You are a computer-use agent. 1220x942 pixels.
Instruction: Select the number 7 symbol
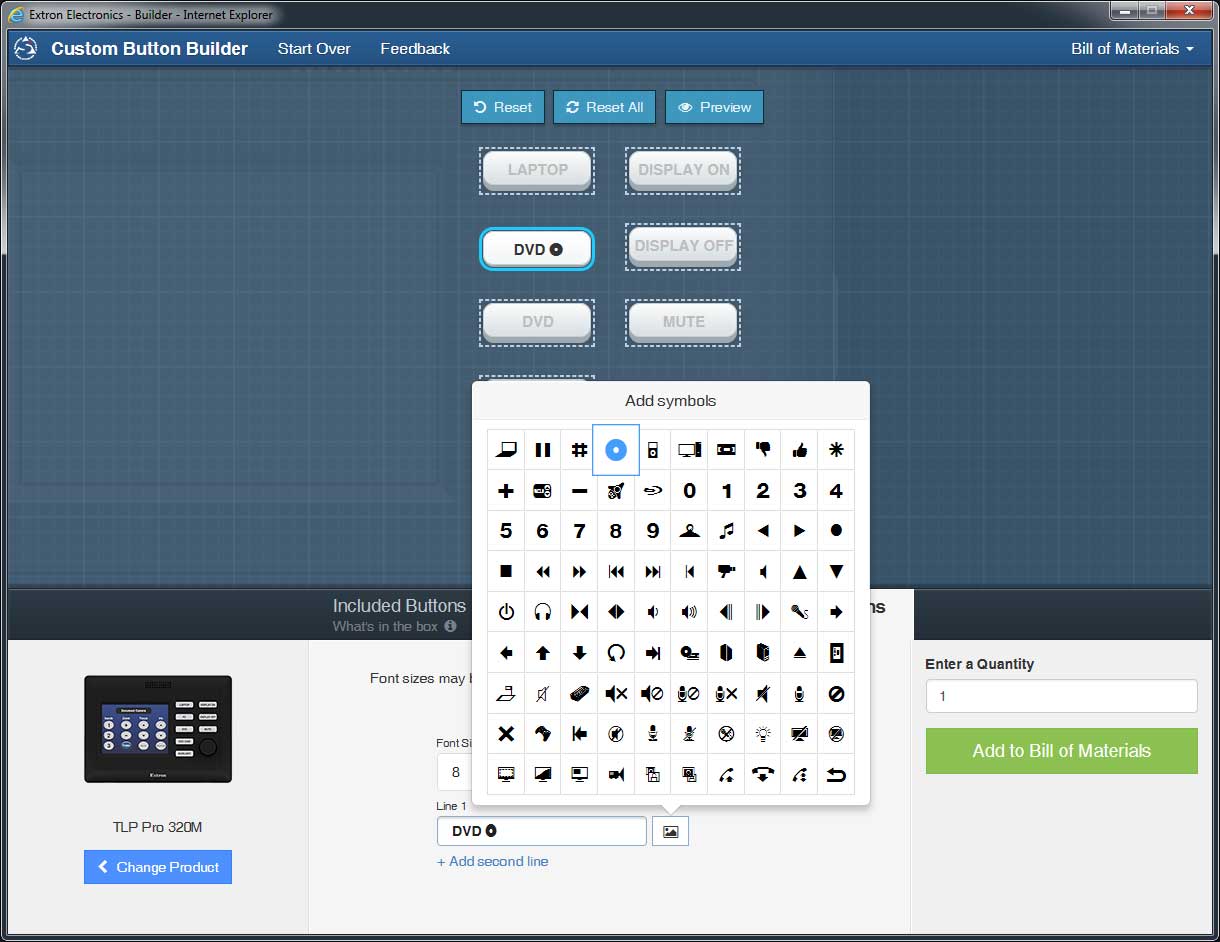579,531
